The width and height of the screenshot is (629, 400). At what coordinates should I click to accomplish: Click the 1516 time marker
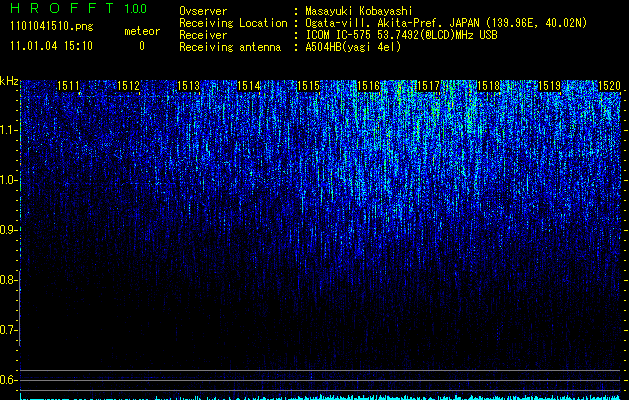(x=369, y=85)
